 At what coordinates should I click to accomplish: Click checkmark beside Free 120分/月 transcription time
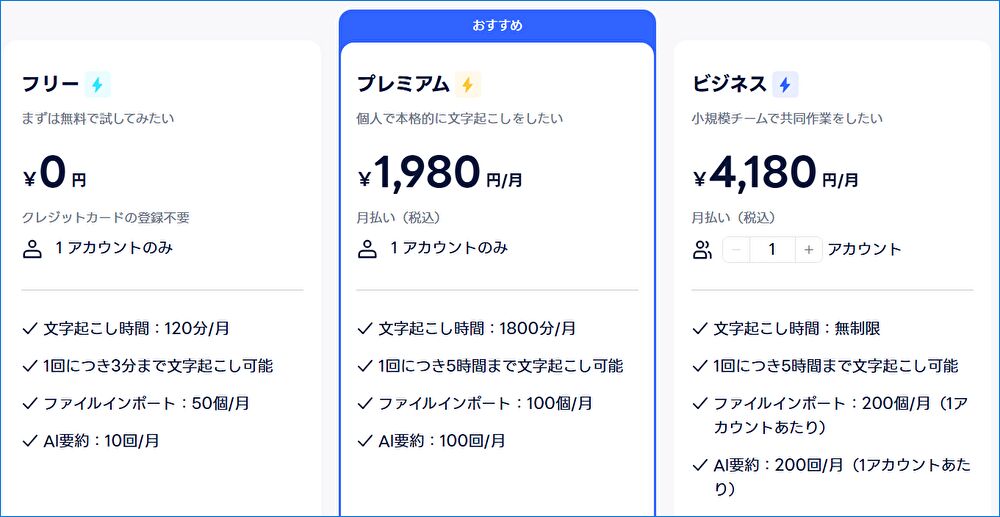(x=29, y=329)
